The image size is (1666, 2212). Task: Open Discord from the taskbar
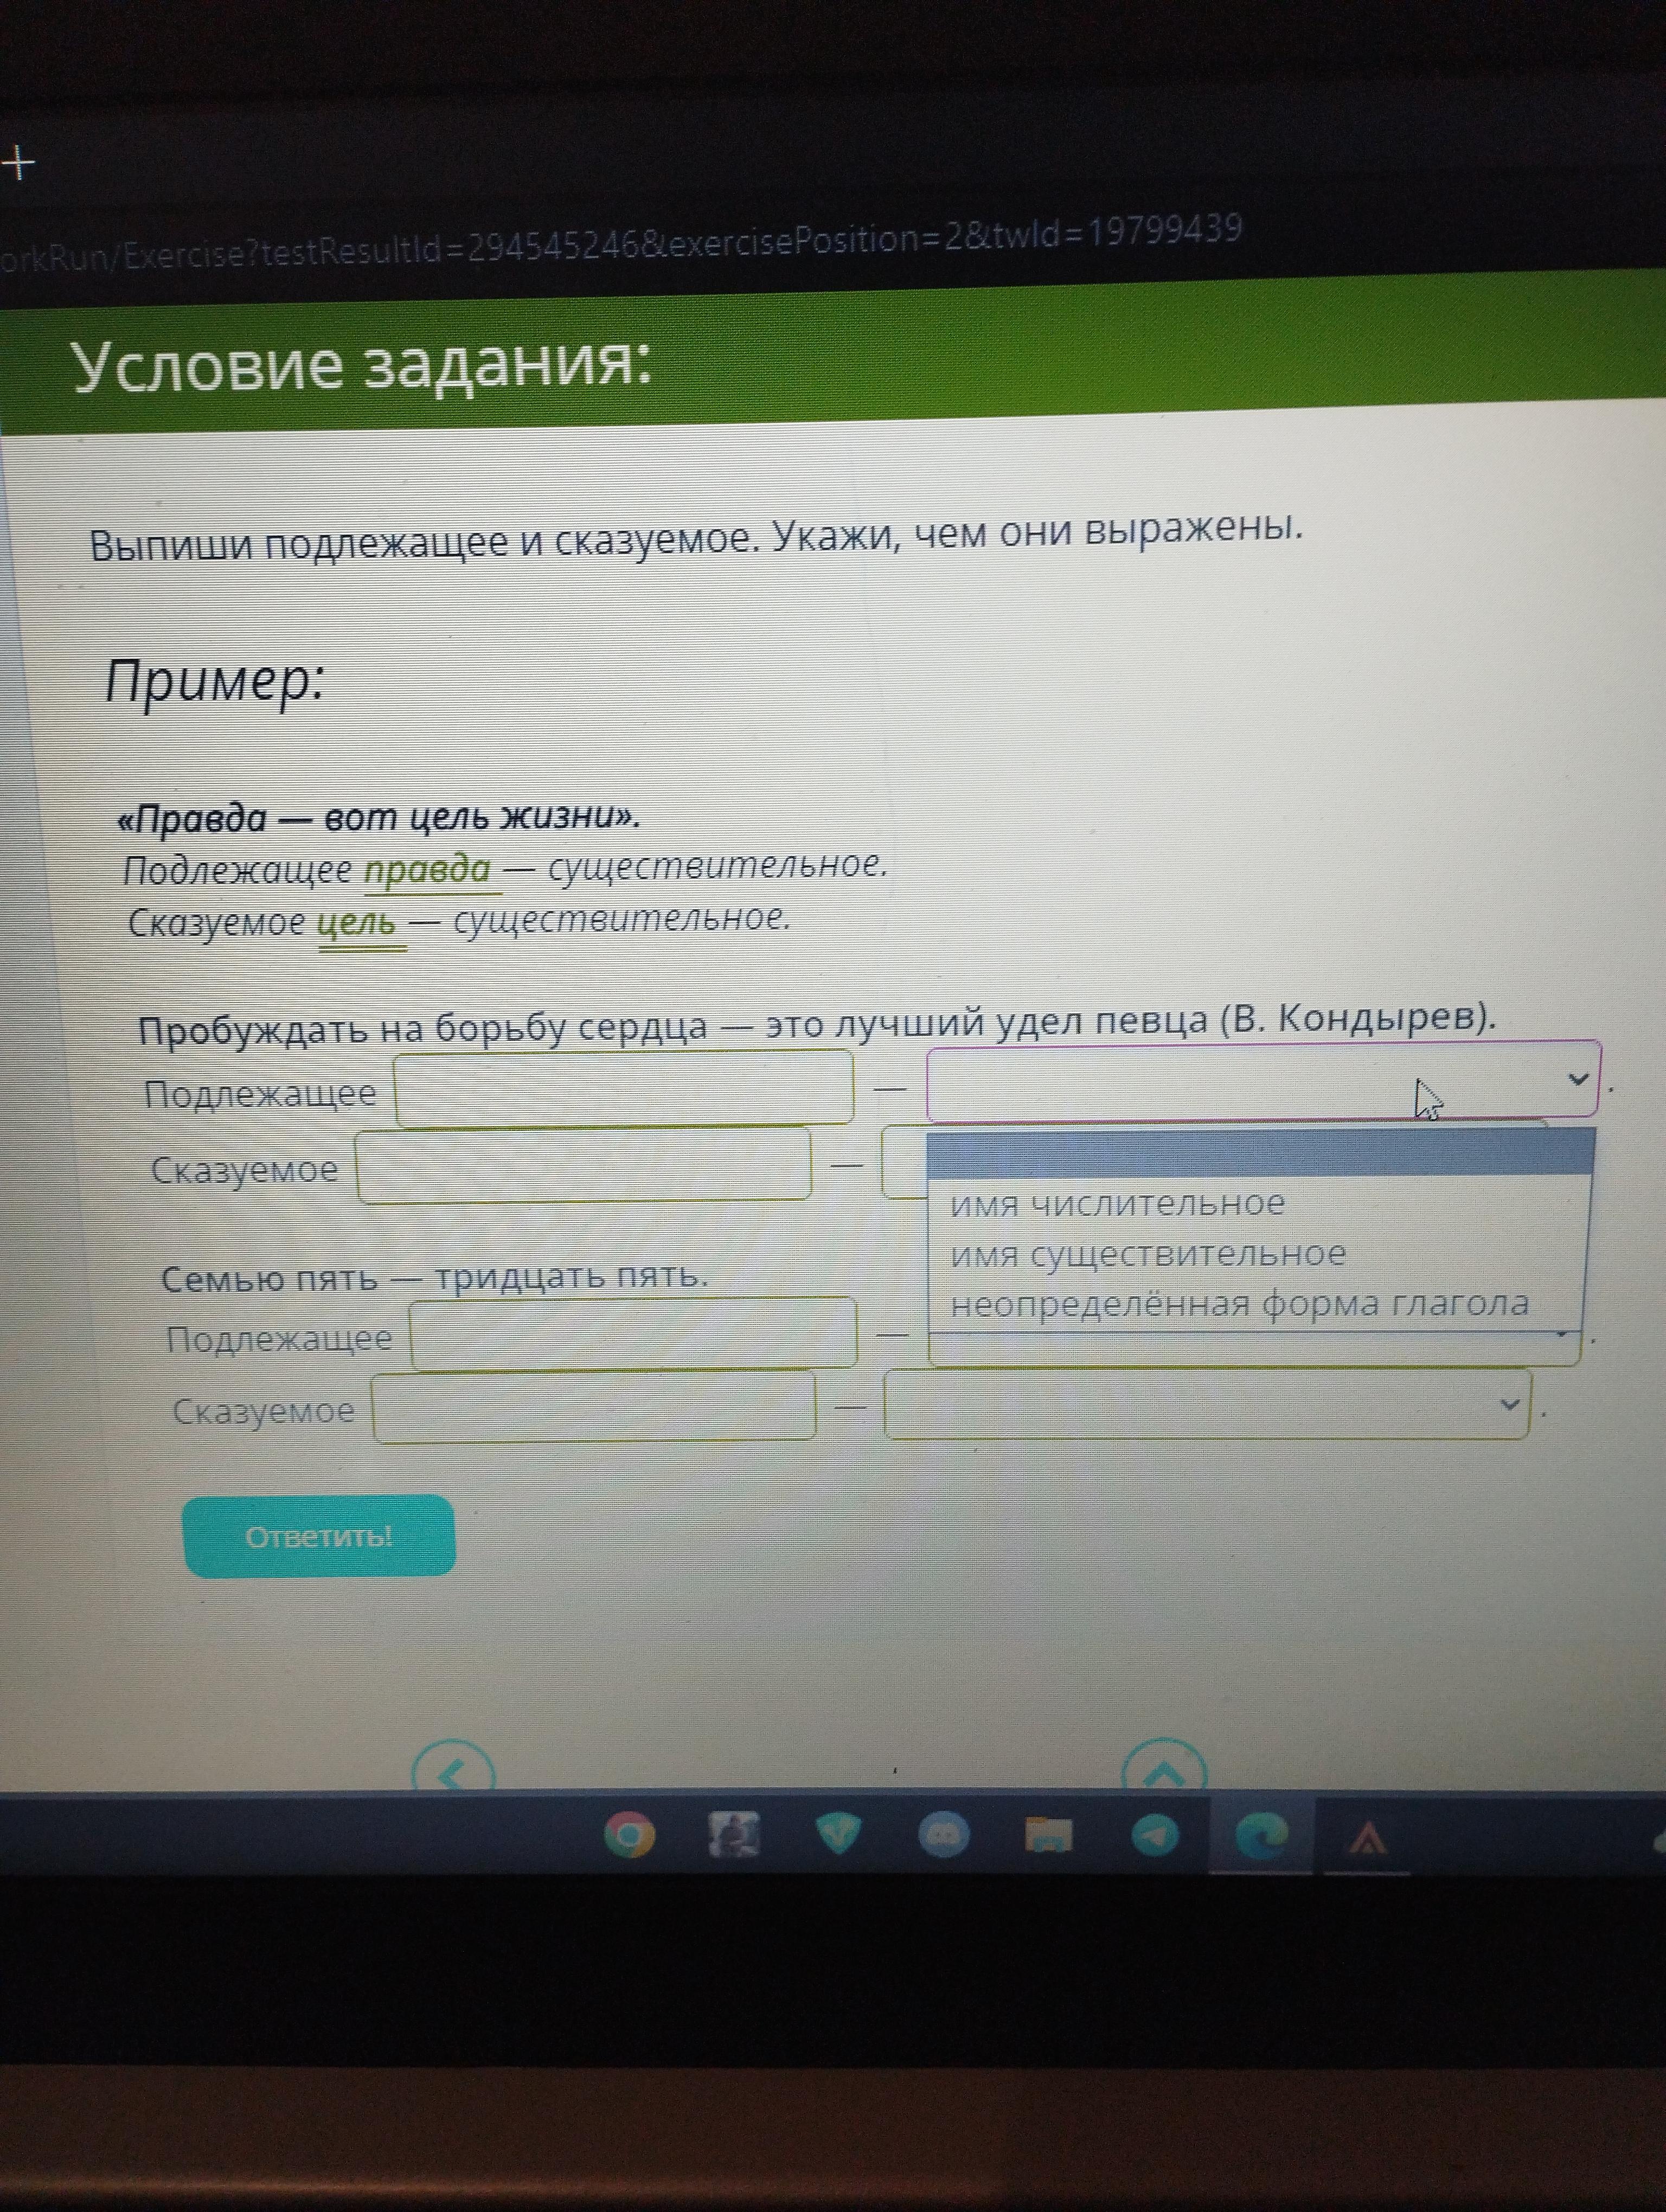tap(943, 1833)
